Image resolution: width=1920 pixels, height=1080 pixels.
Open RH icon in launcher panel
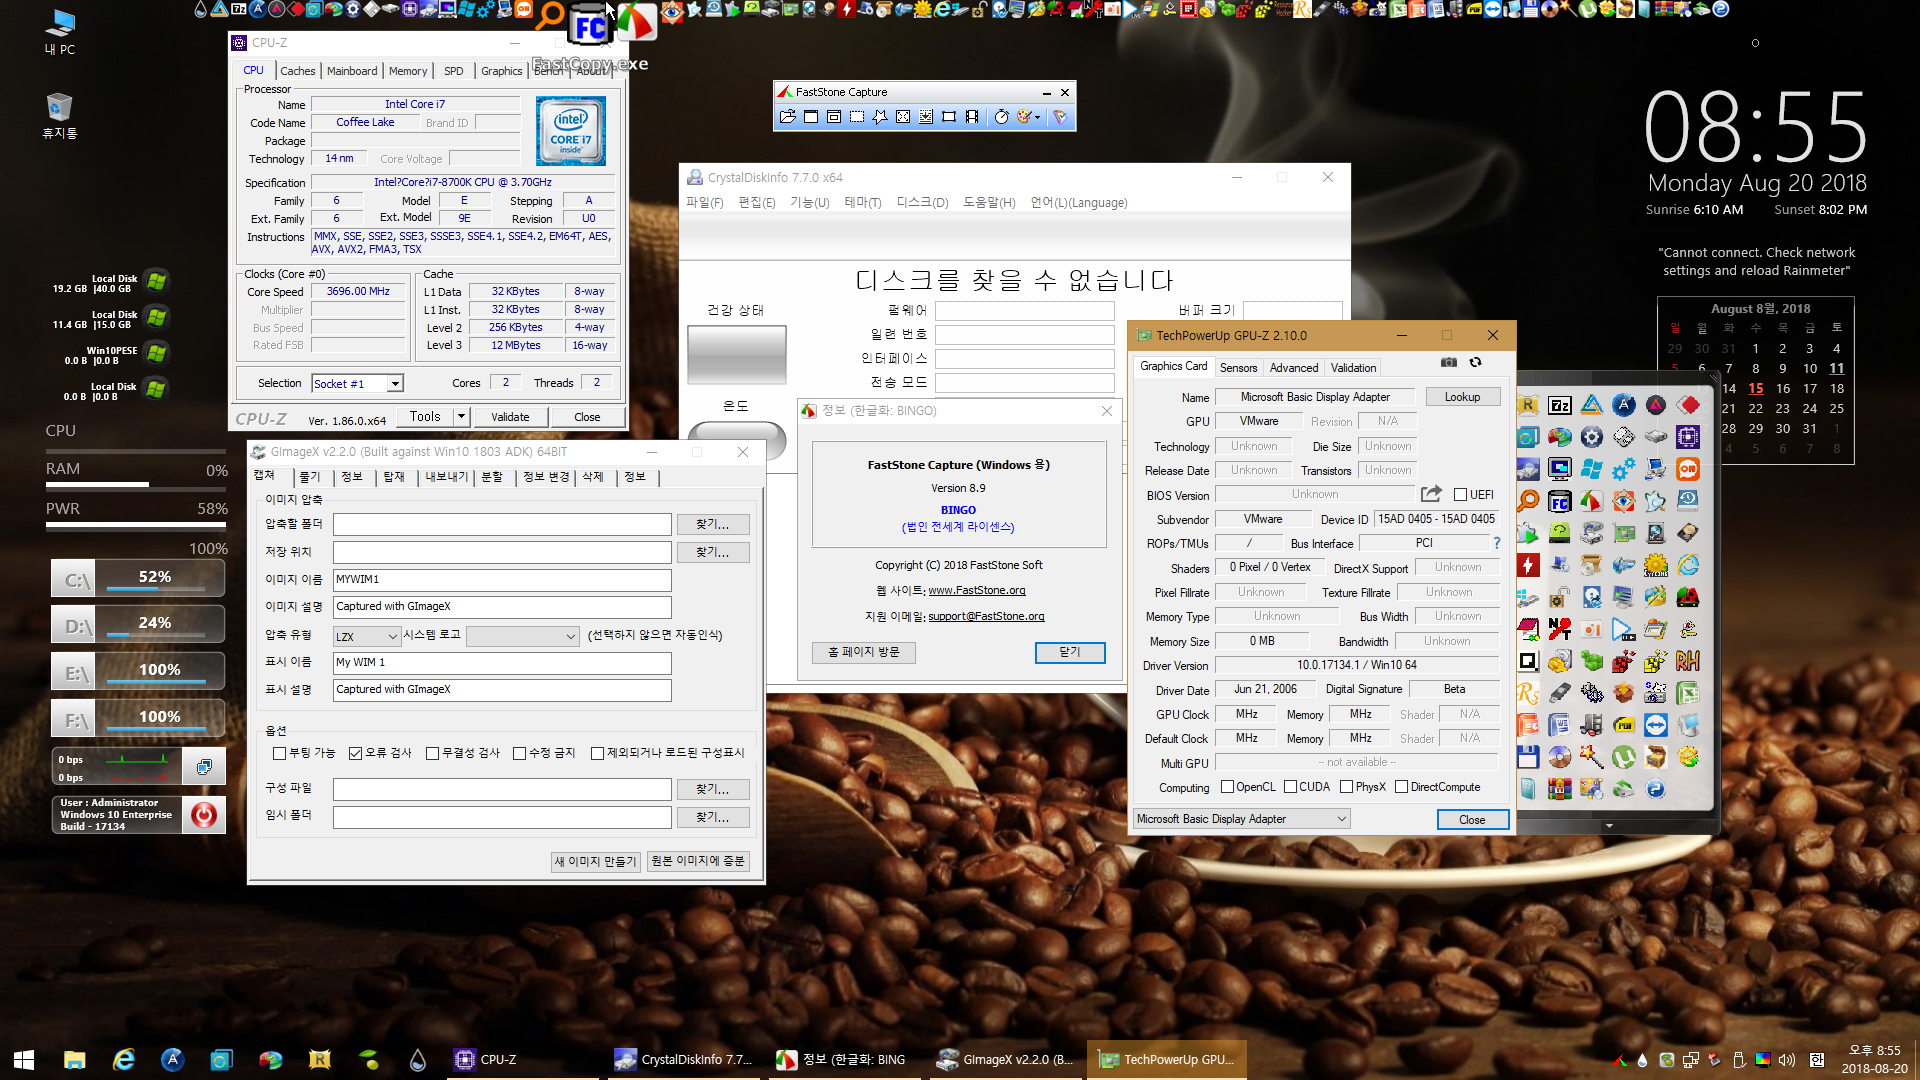[x=1688, y=661]
